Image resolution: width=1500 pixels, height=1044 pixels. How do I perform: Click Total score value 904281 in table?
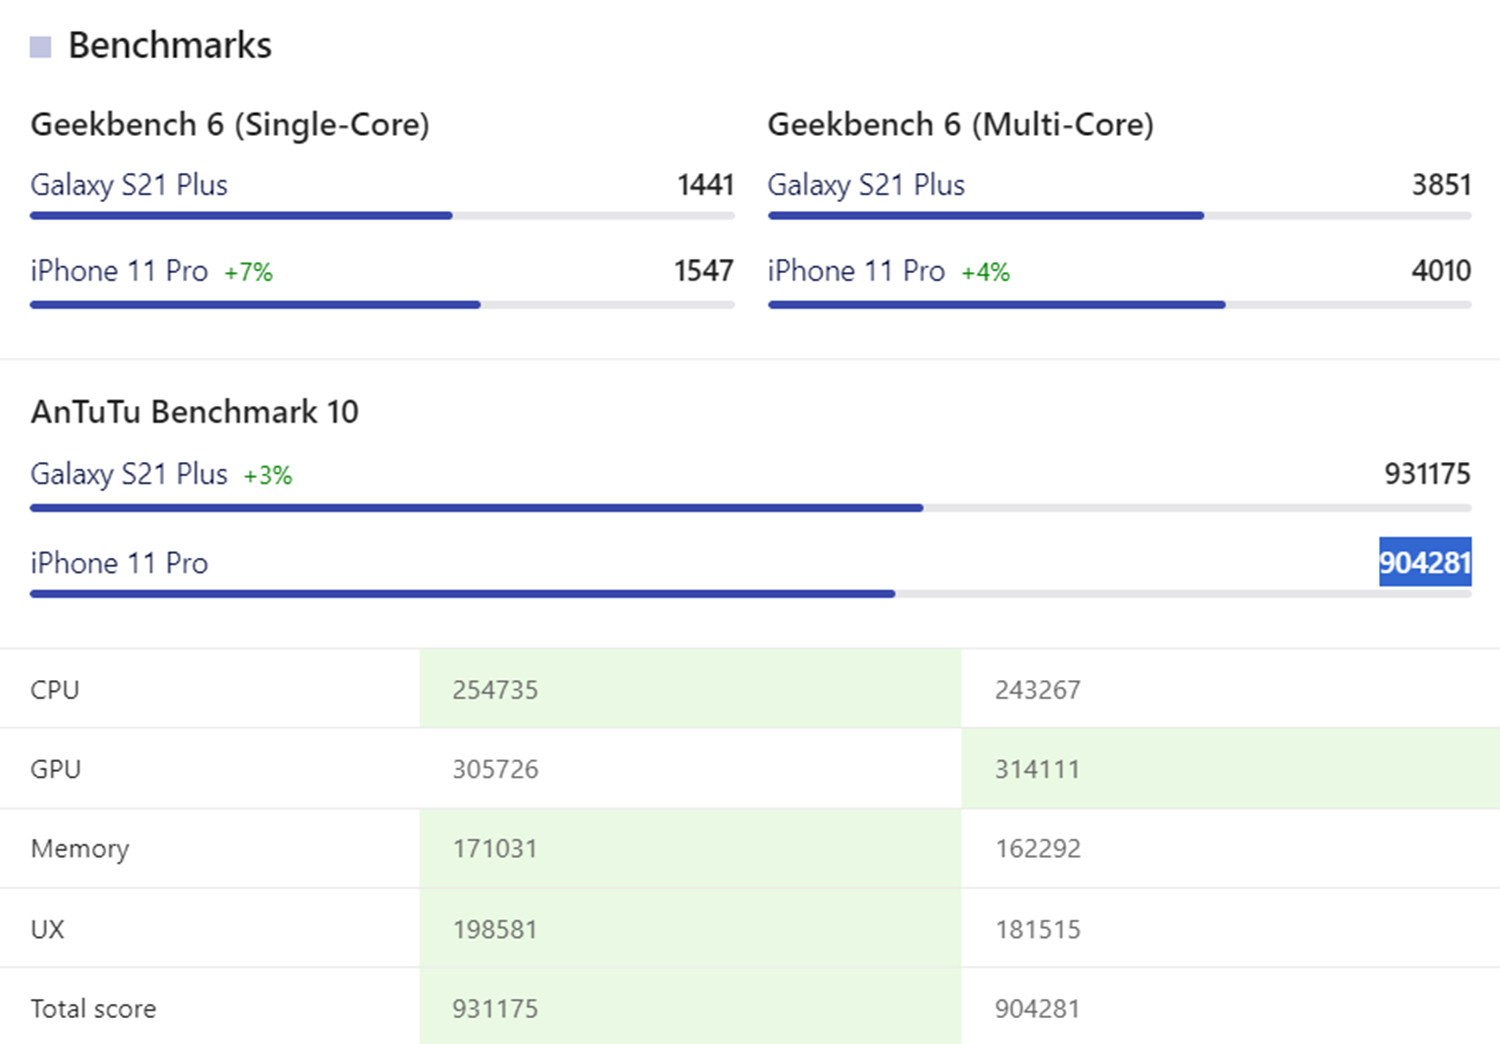click(x=1037, y=1009)
